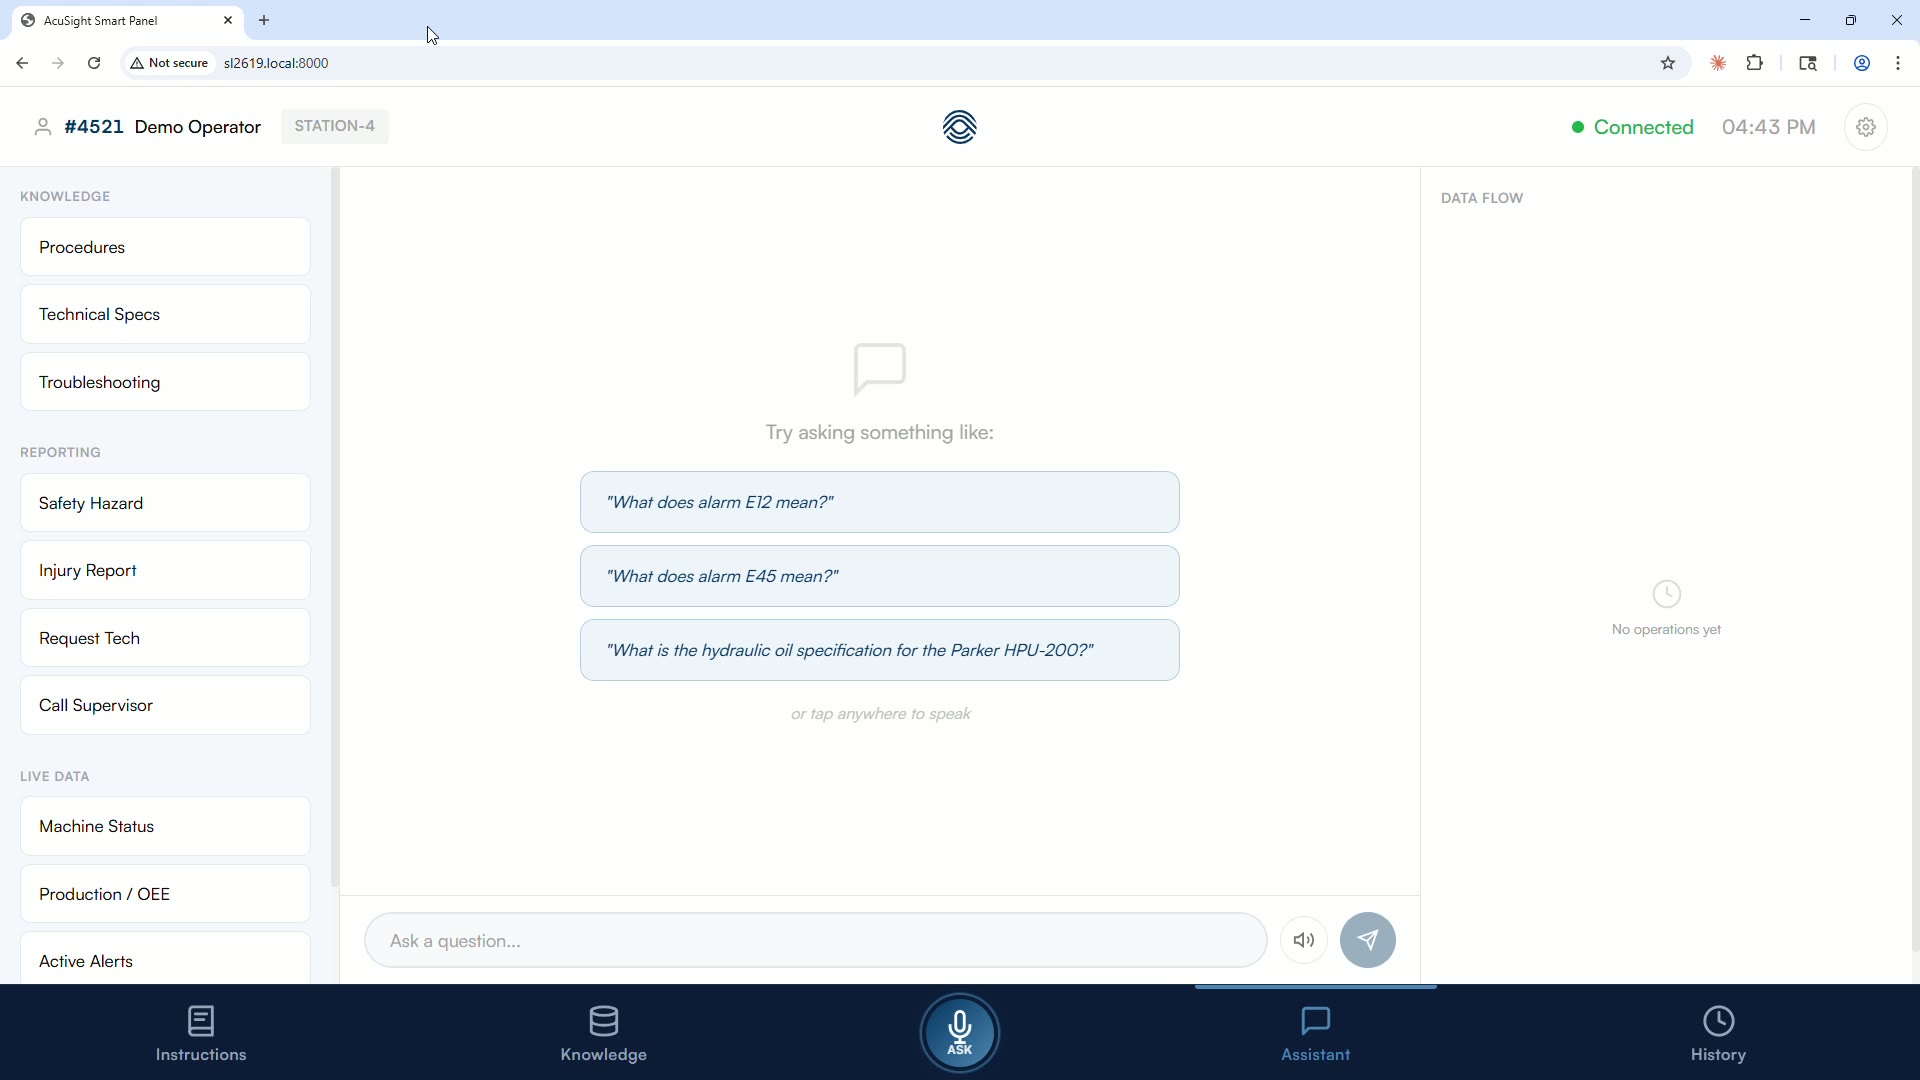The image size is (1920, 1080).
Task: Click the chat bubble icon above suggestions
Action: (880, 369)
